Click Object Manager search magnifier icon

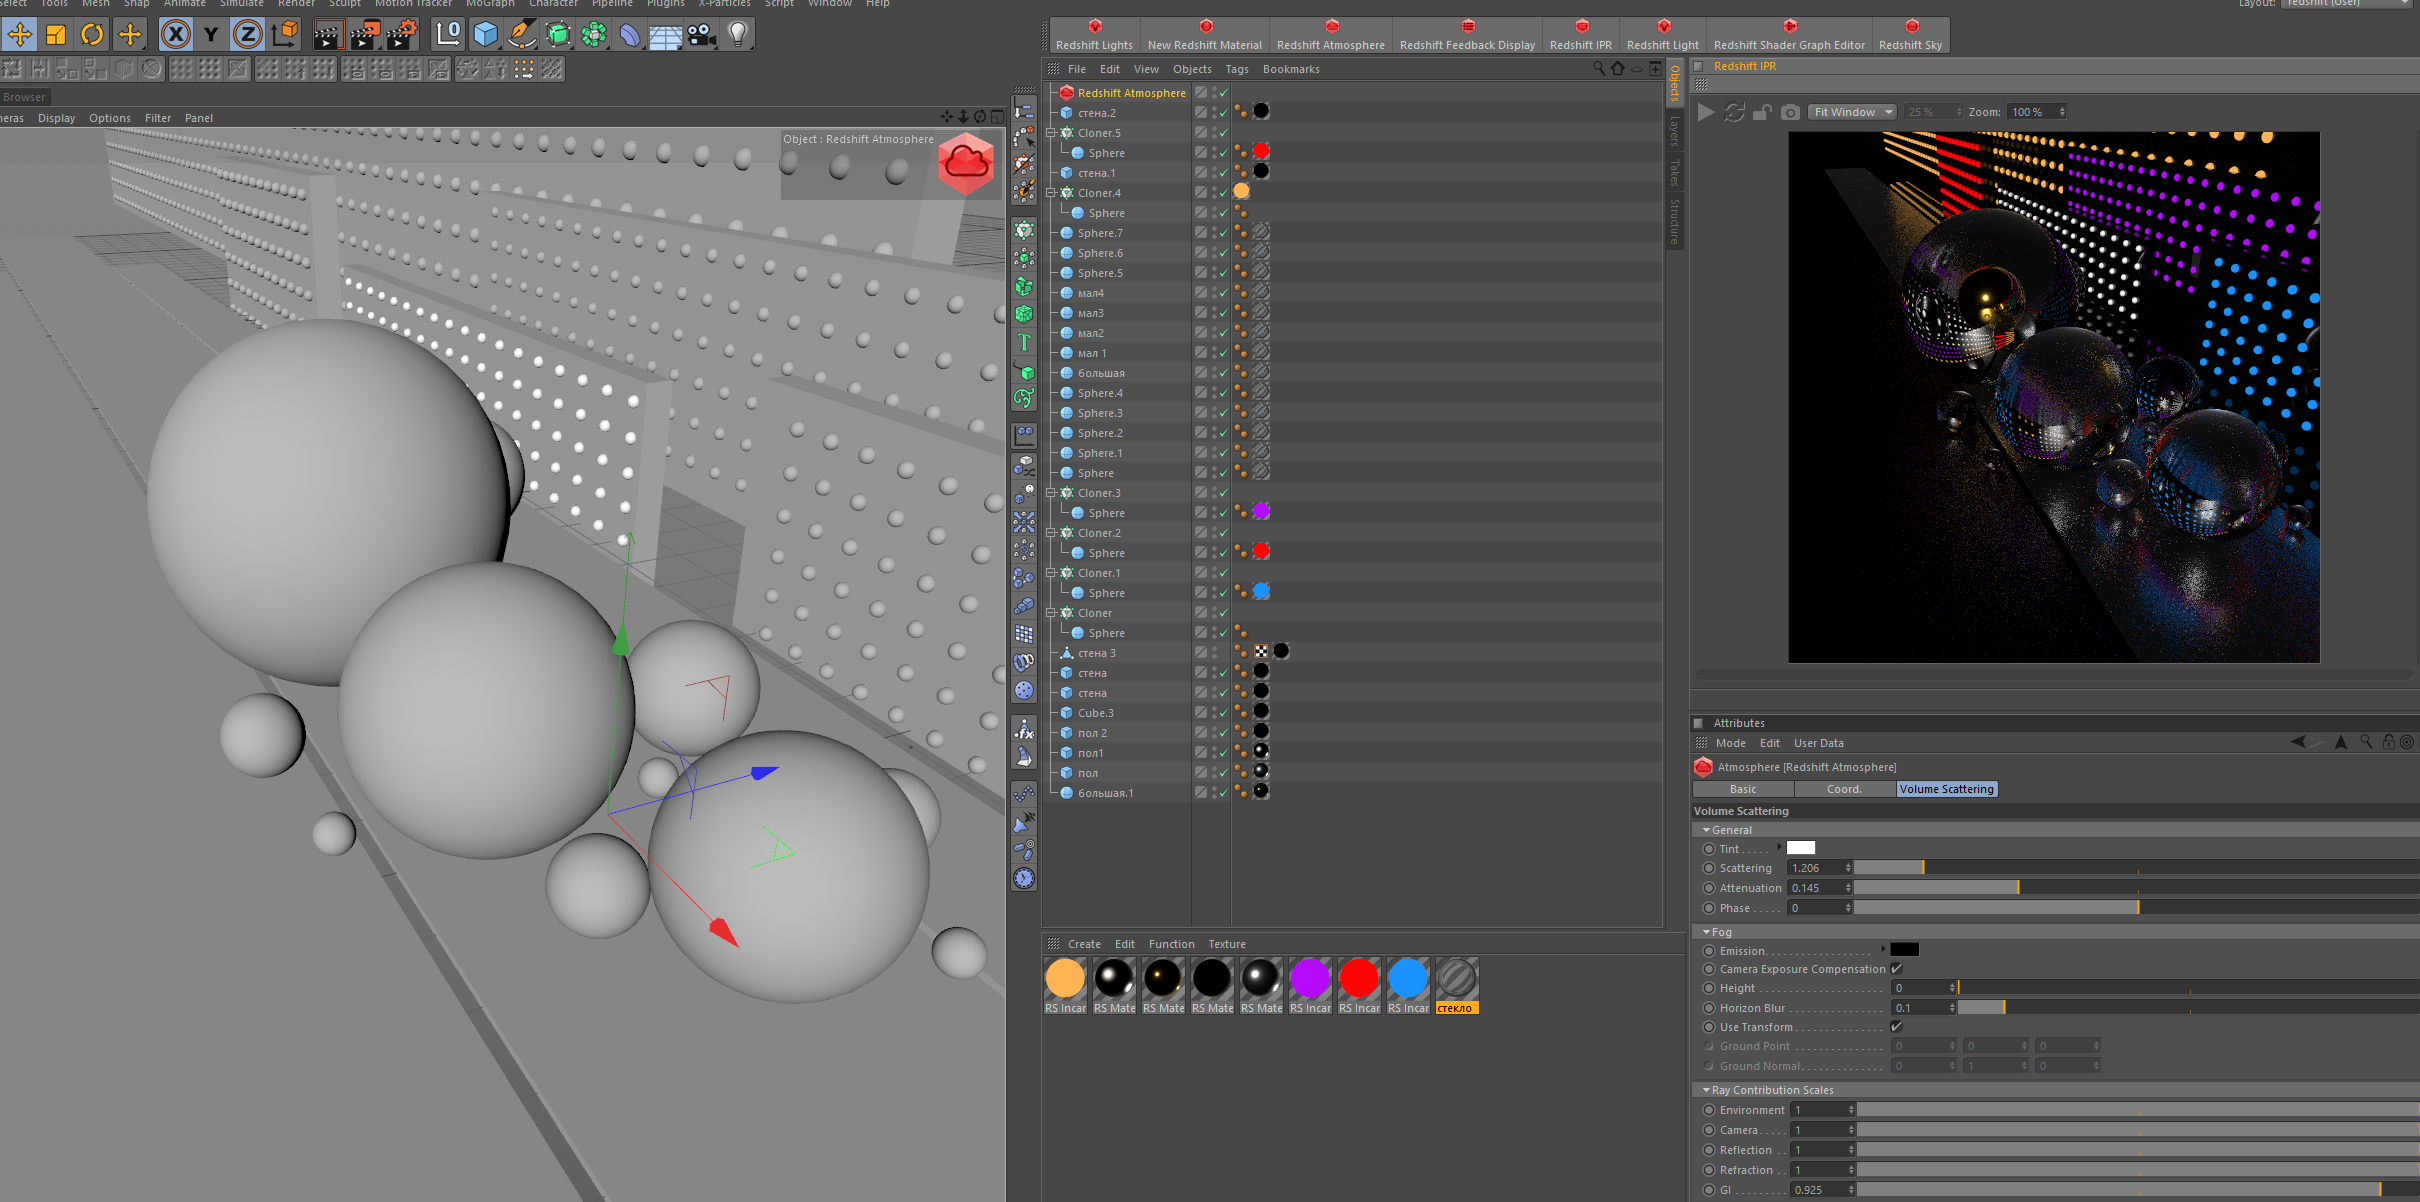(x=1598, y=69)
